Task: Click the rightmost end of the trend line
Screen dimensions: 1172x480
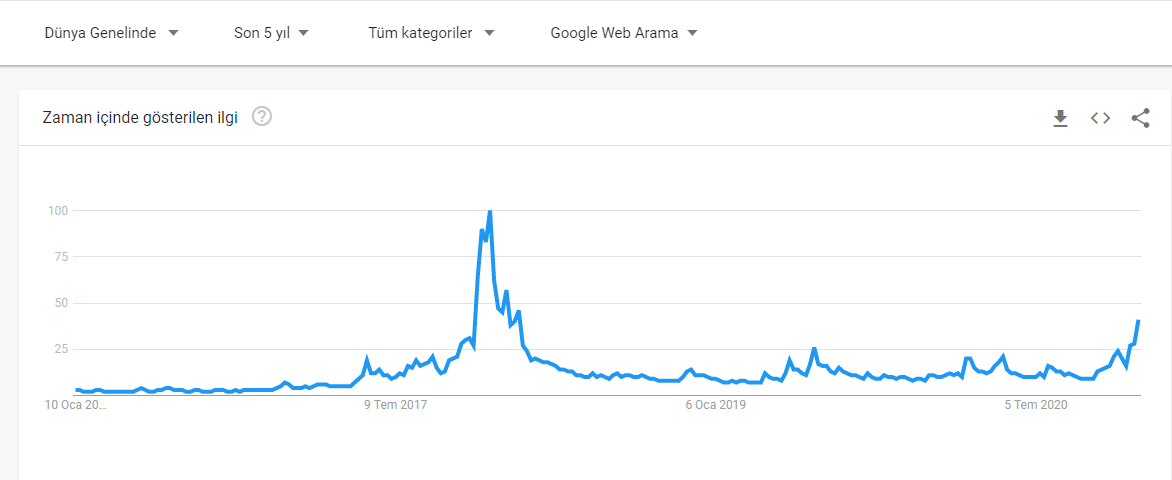Action: [x=1139, y=321]
